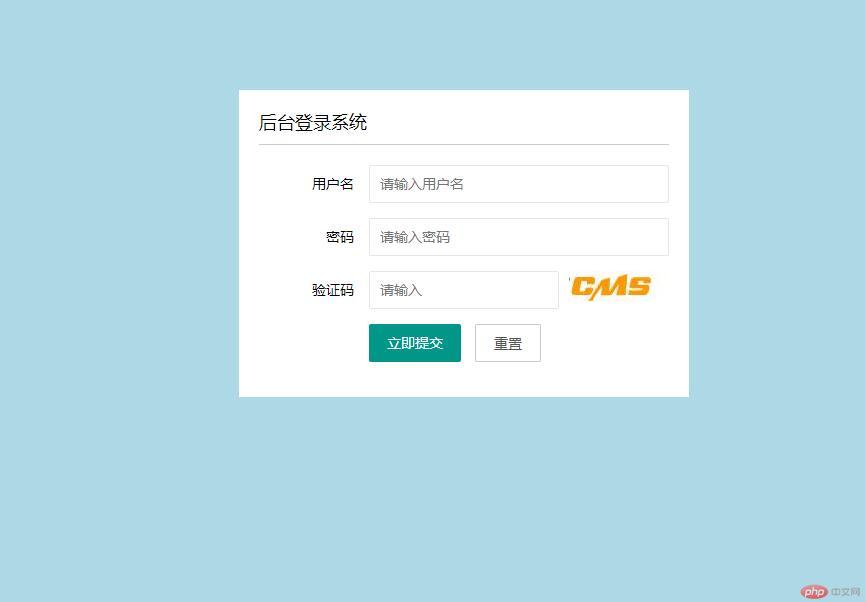This screenshot has width=865, height=602.
Task: Focus the 密码 password input field
Action: click(519, 237)
